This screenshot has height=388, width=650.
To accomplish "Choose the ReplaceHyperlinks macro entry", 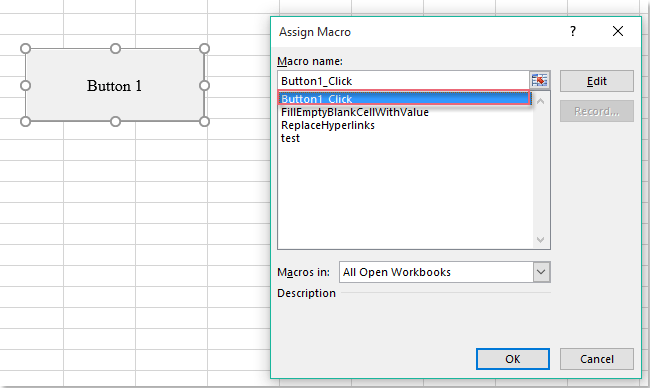I will (327, 125).
